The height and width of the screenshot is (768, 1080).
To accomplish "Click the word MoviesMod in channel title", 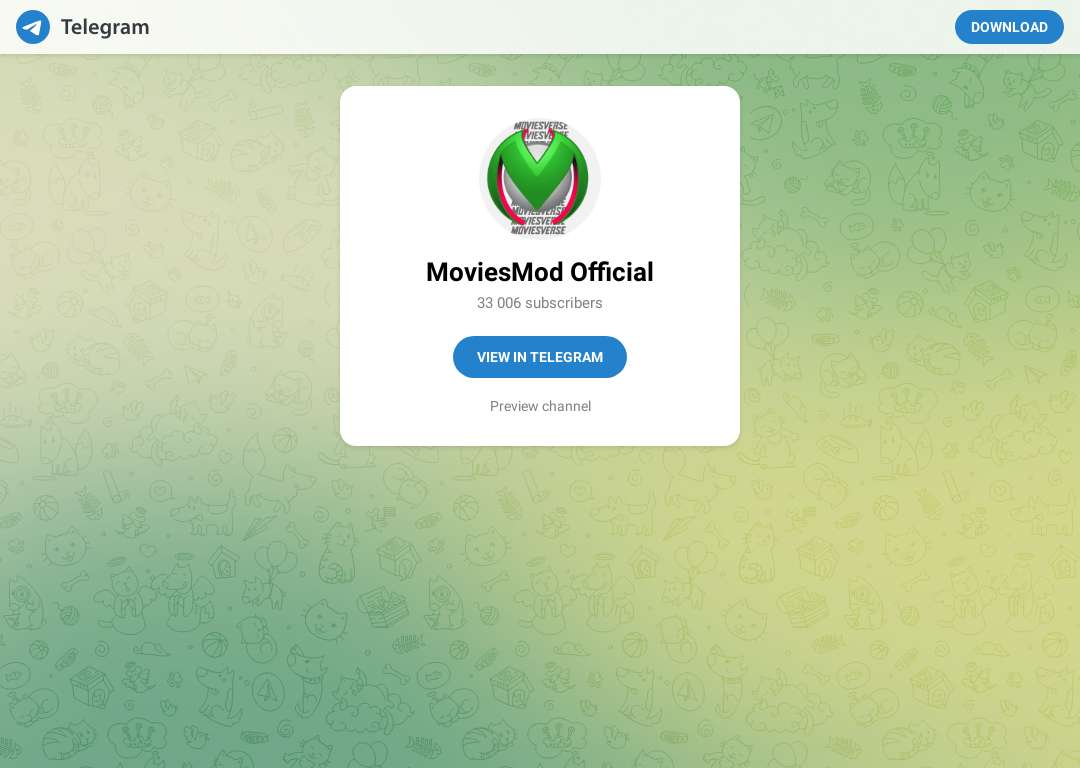I will (494, 272).
